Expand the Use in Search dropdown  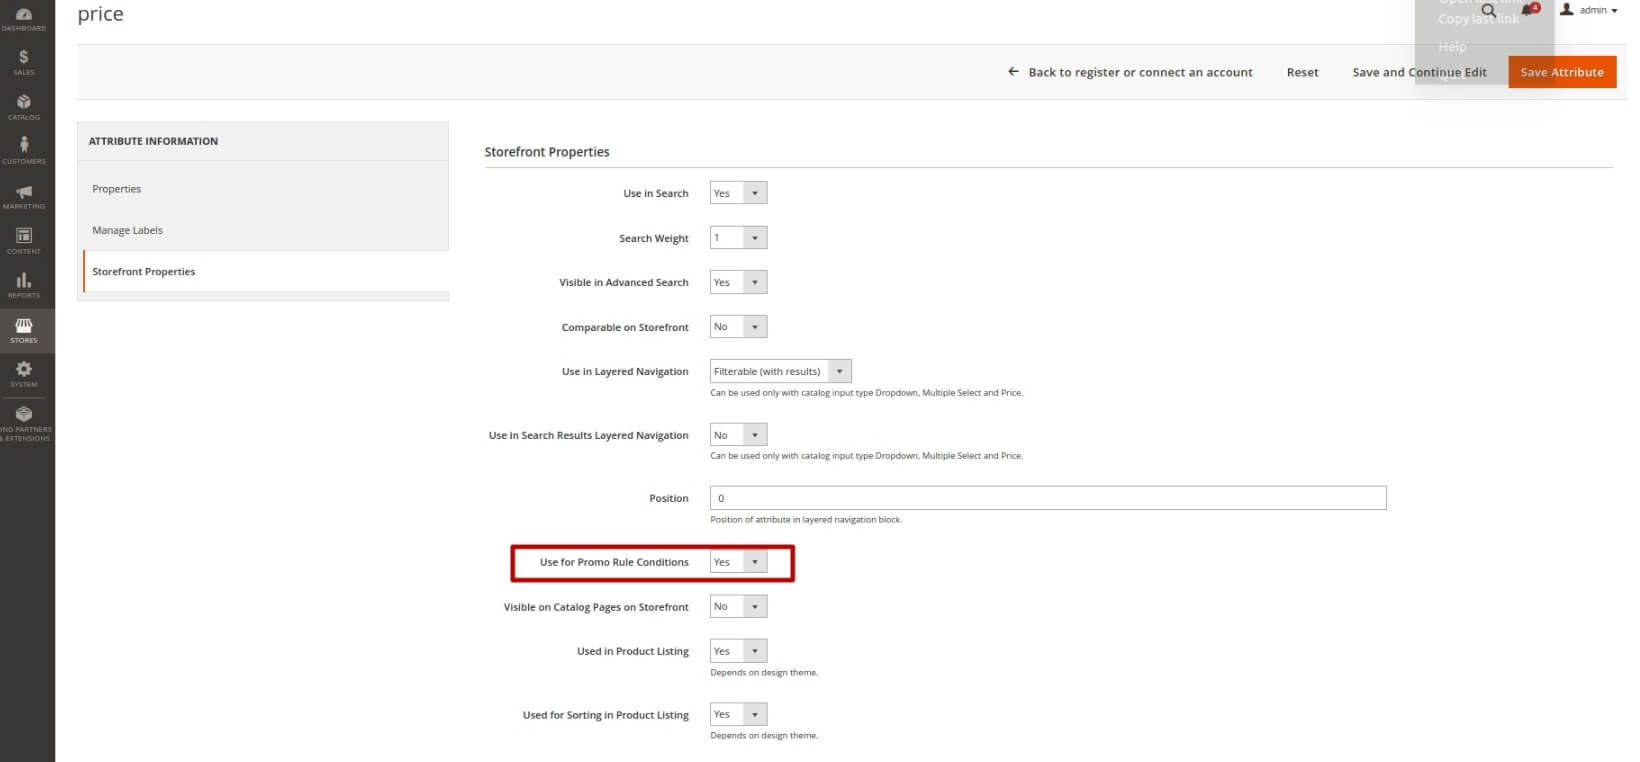pos(738,193)
